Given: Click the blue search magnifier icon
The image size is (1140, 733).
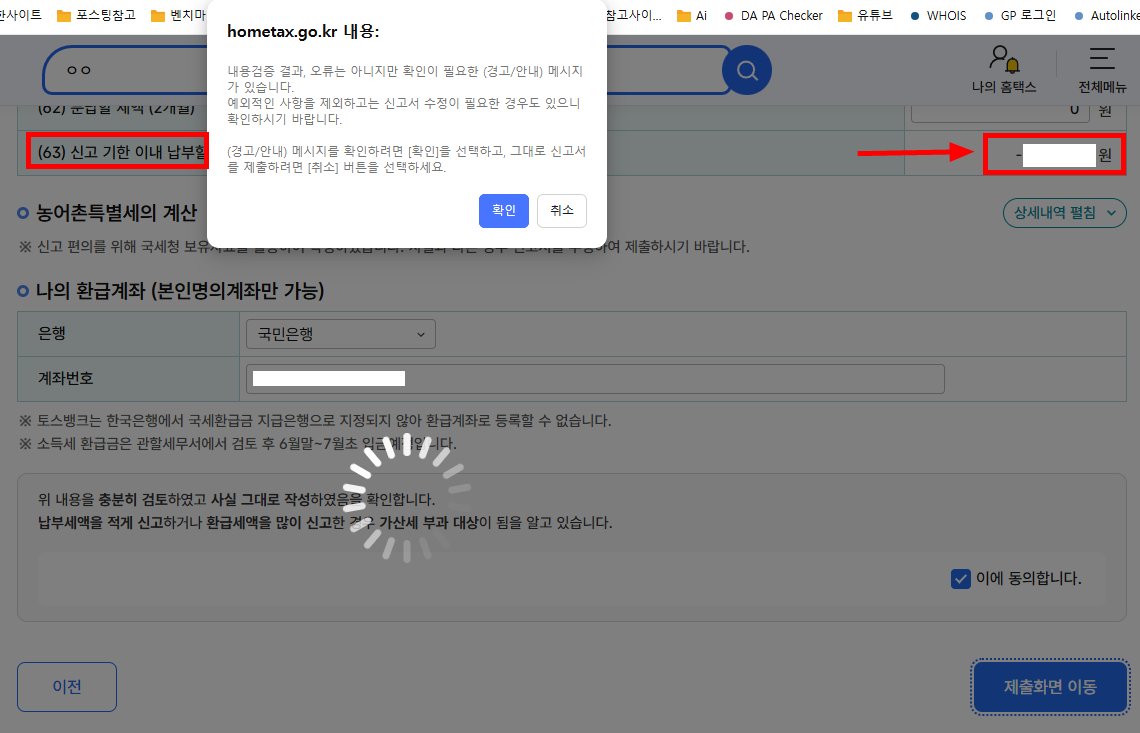Looking at the screenshot, I should [x=746, y=70].
